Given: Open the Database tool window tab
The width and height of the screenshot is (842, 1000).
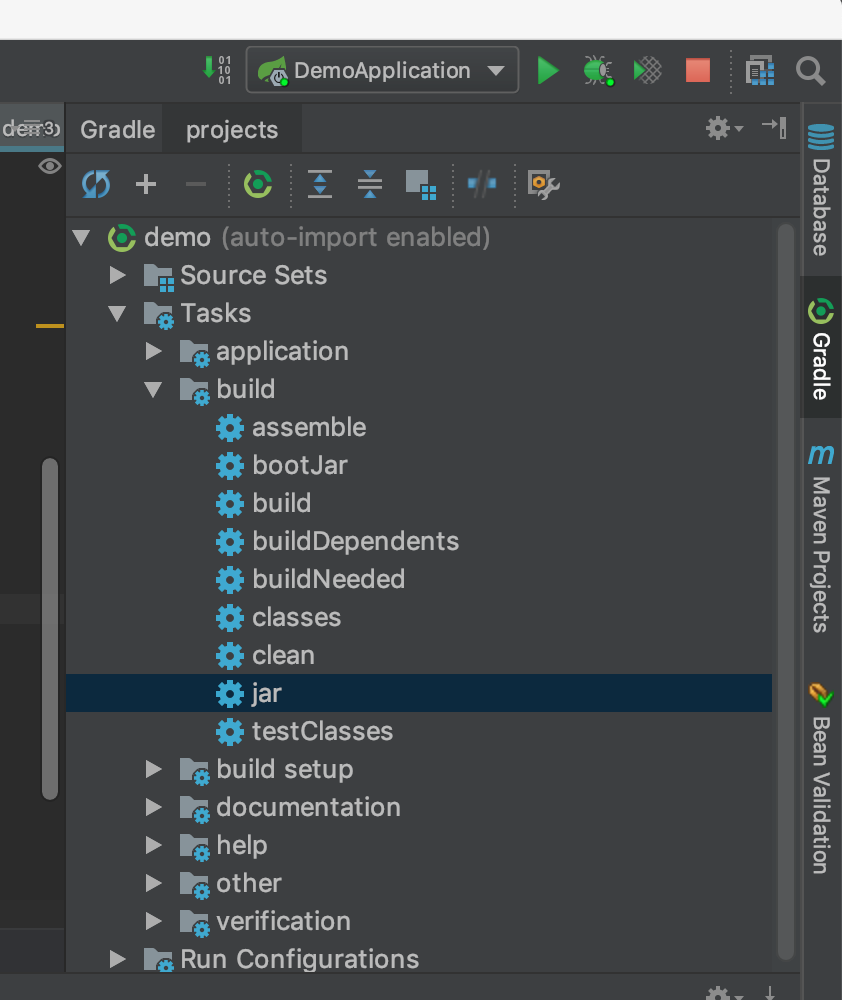Looking at the screenshot, I should 820,190.
